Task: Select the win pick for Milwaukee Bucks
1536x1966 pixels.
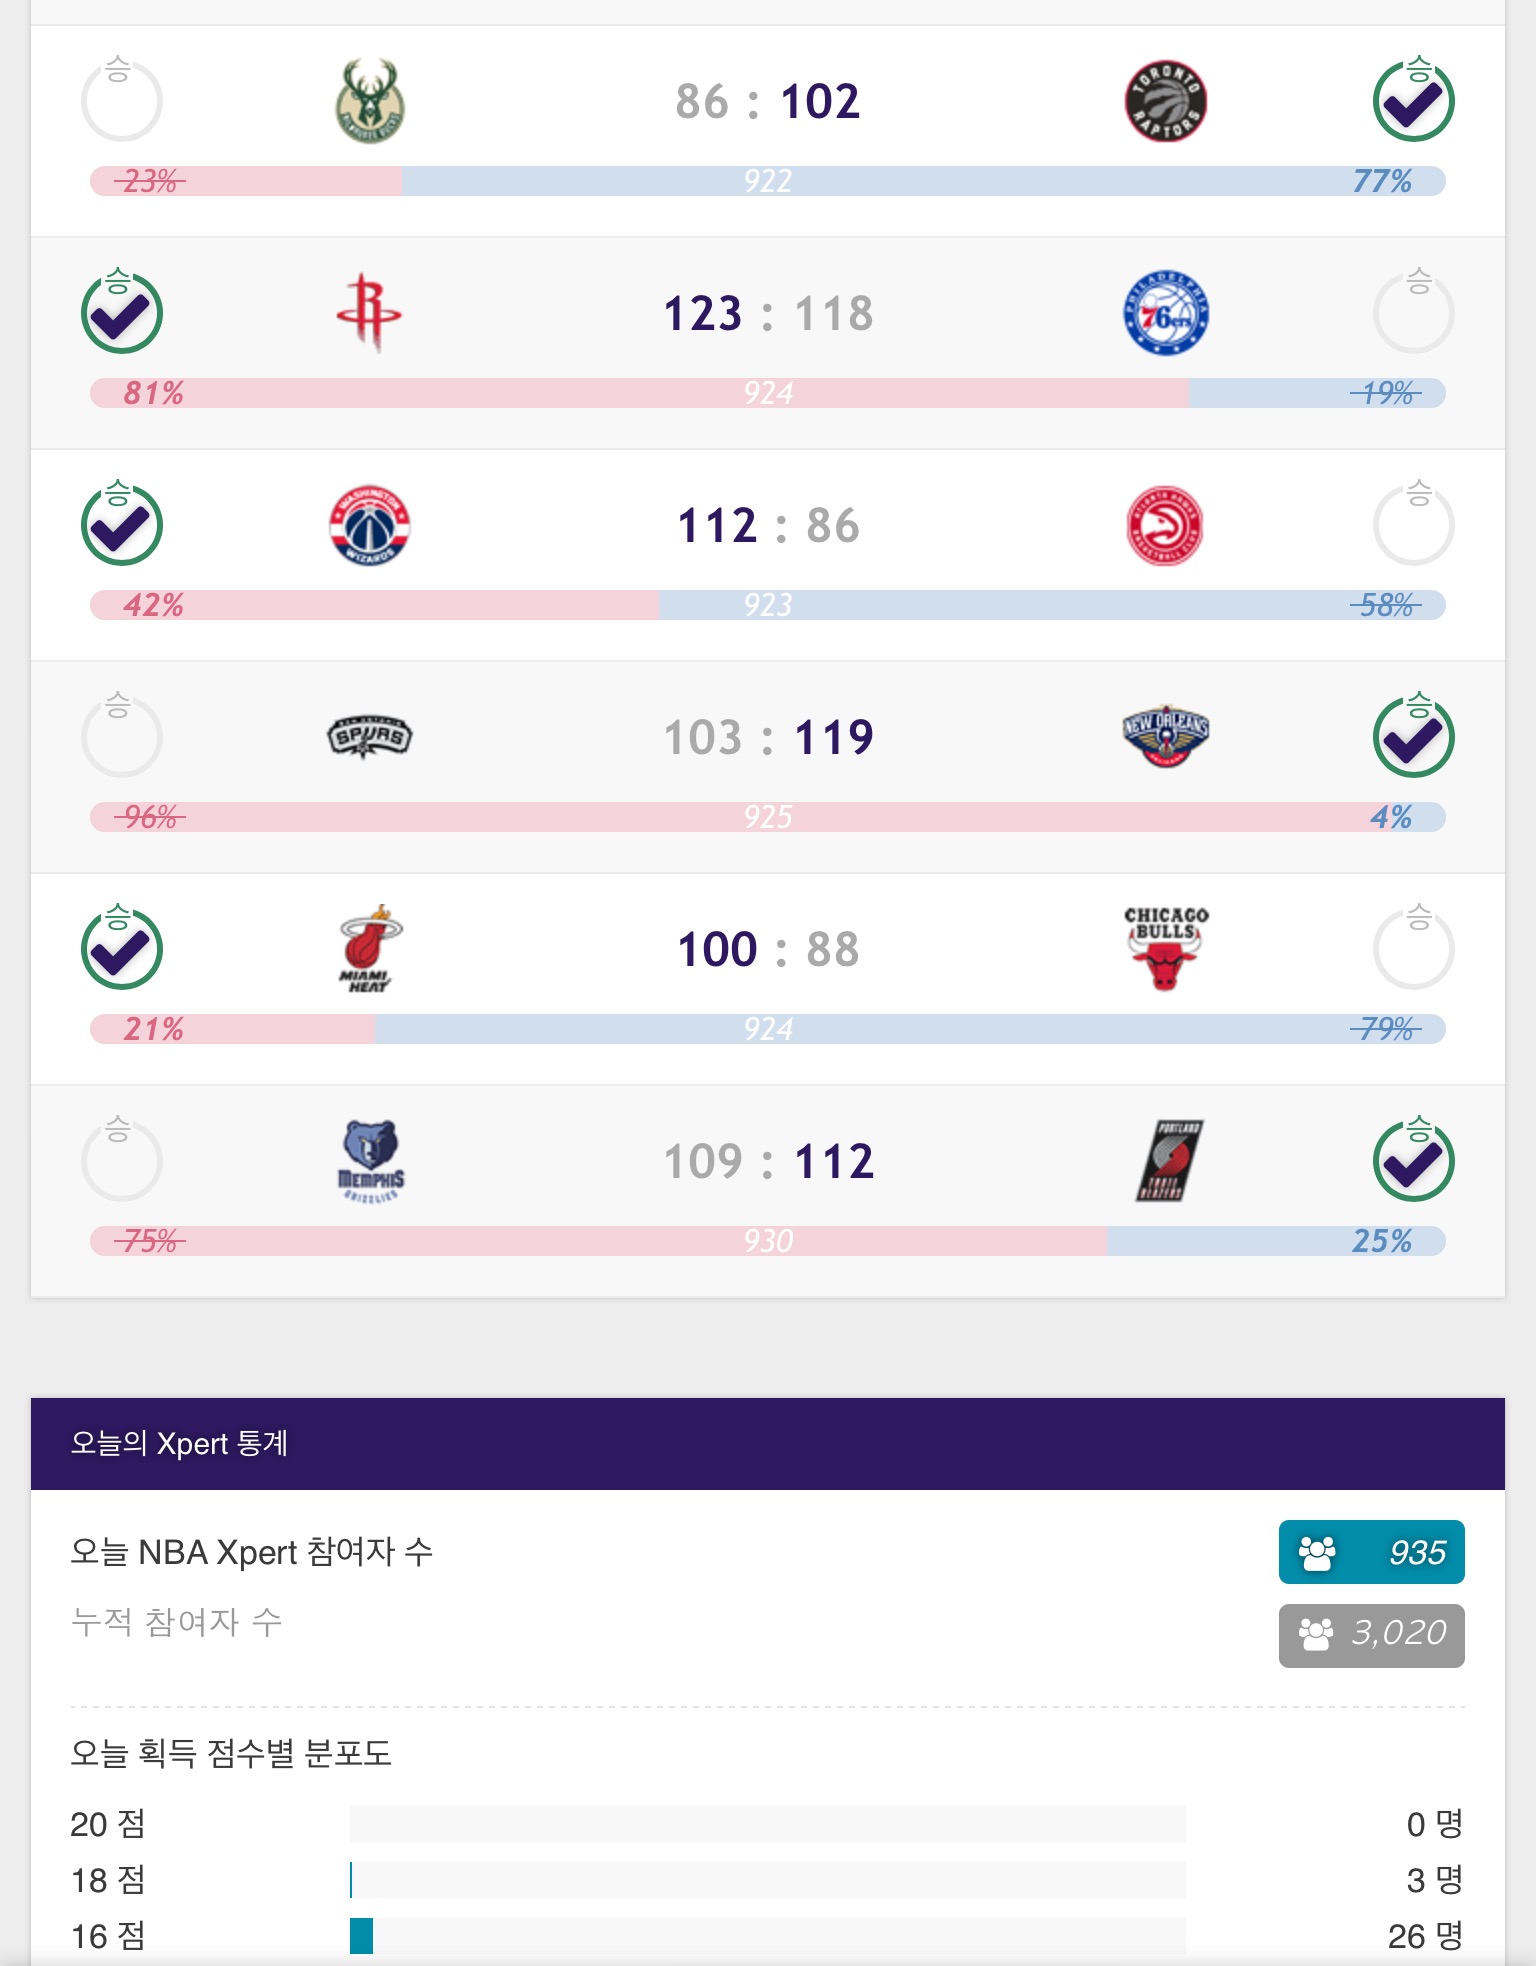Action: (121, 101)
